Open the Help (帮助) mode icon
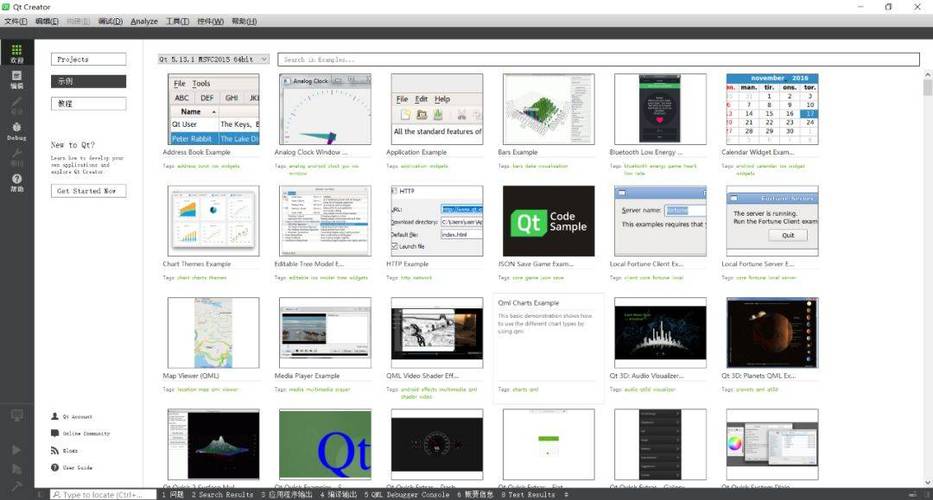 pyautogui.click(x=17, y=182)
